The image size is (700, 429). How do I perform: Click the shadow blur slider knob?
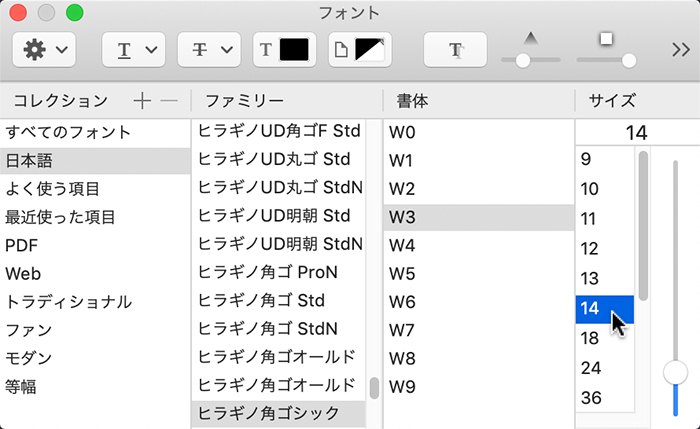coord(628,60)
